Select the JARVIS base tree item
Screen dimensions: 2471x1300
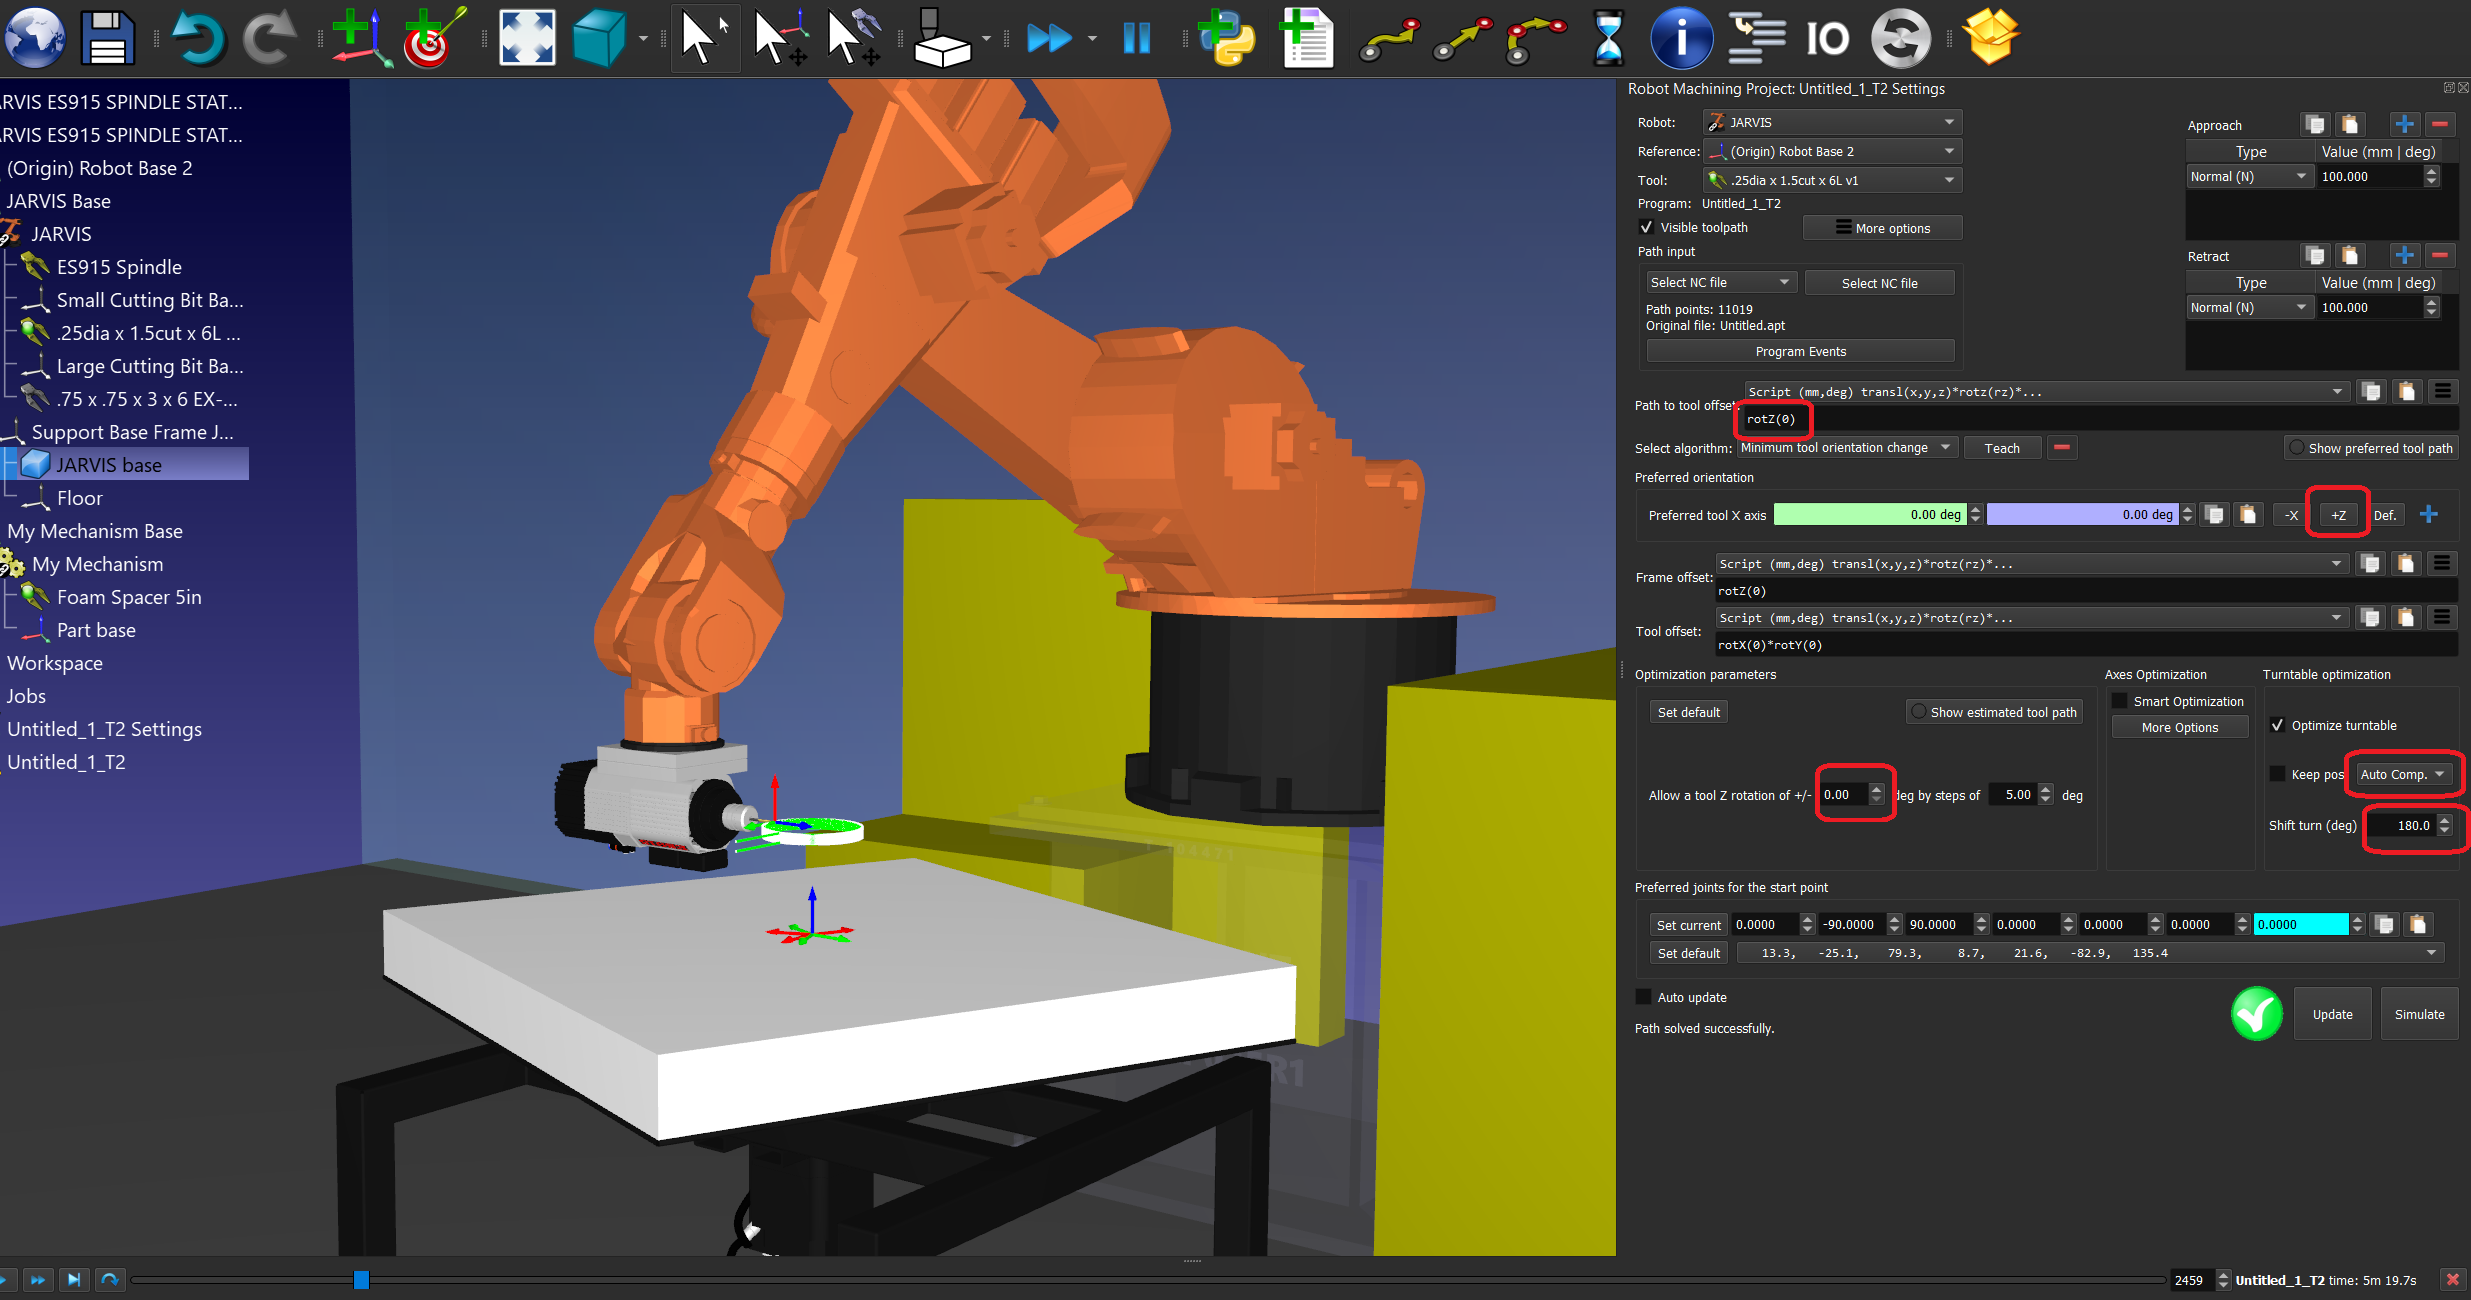(109, 465)
